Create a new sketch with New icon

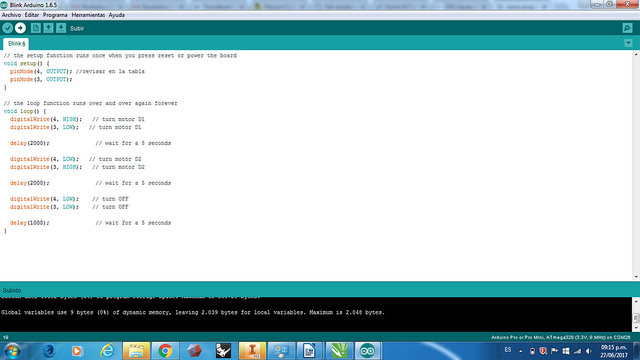[36, 28]
